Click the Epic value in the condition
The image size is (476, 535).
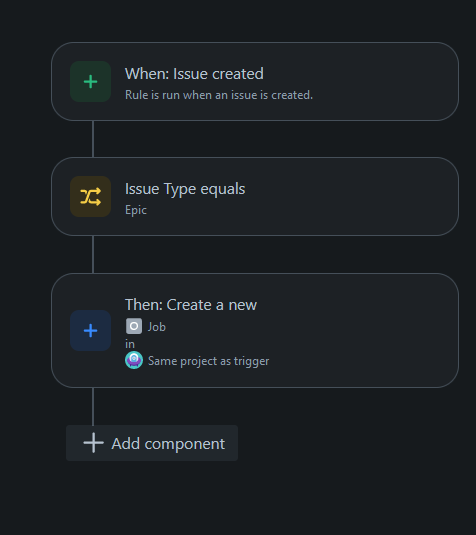136,210
